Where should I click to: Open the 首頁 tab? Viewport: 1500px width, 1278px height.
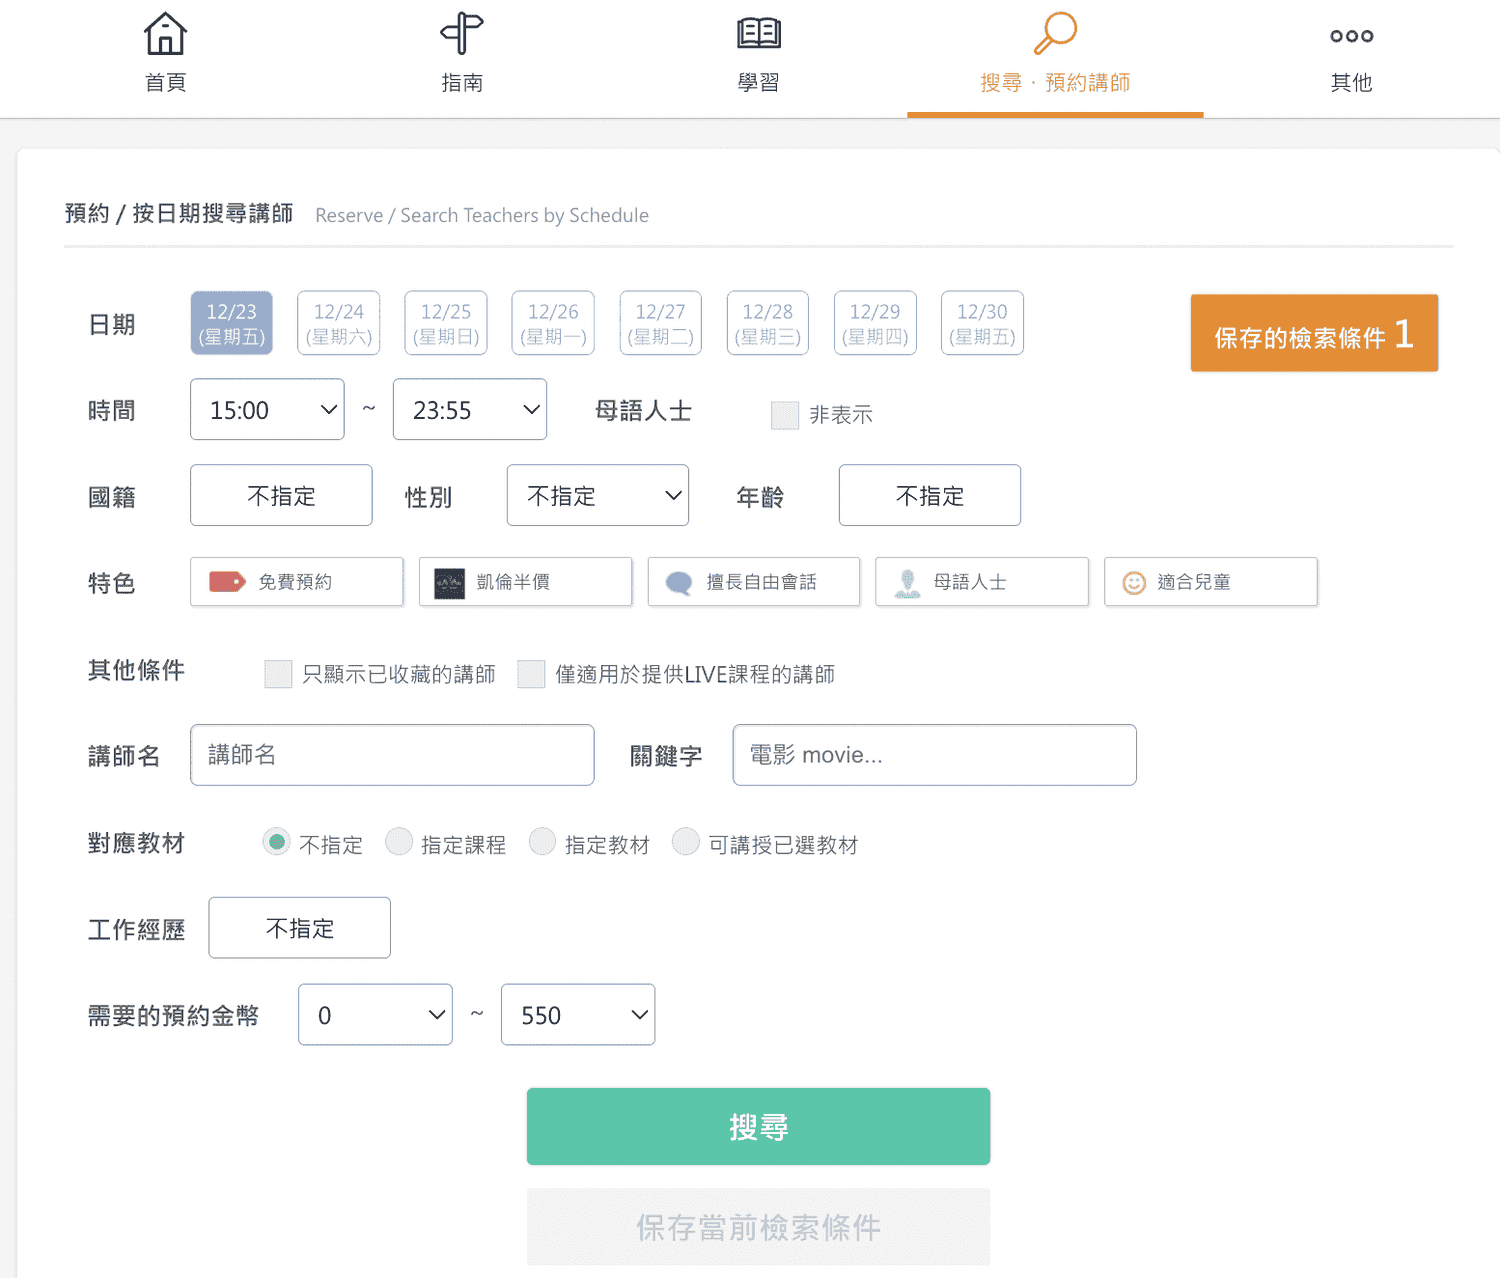click(165, 58)
